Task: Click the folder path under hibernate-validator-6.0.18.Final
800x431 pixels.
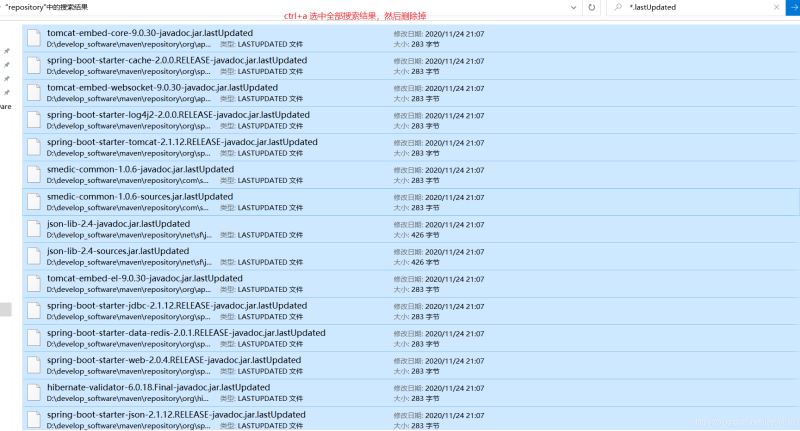Action: 128,398
